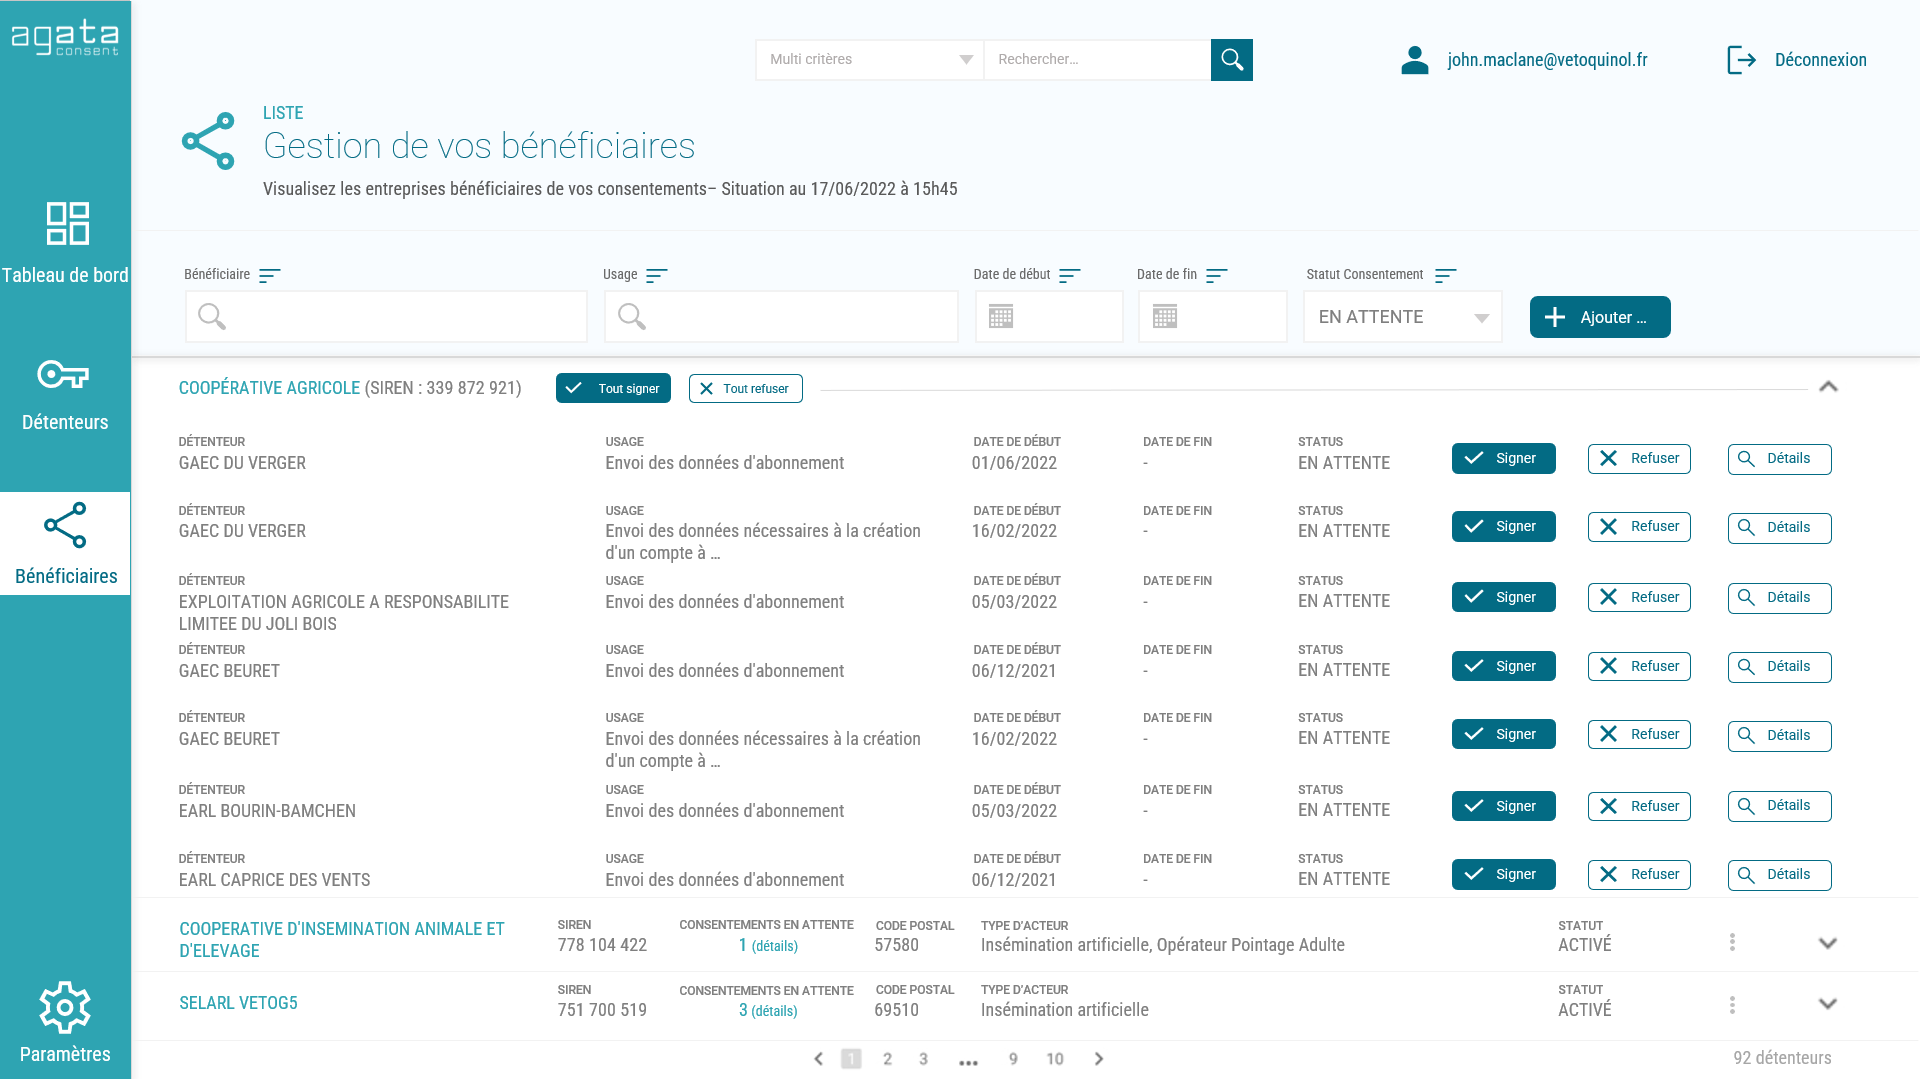
Task: Sort by Bénéficiaire column filter icon
Action: (269, 275)
